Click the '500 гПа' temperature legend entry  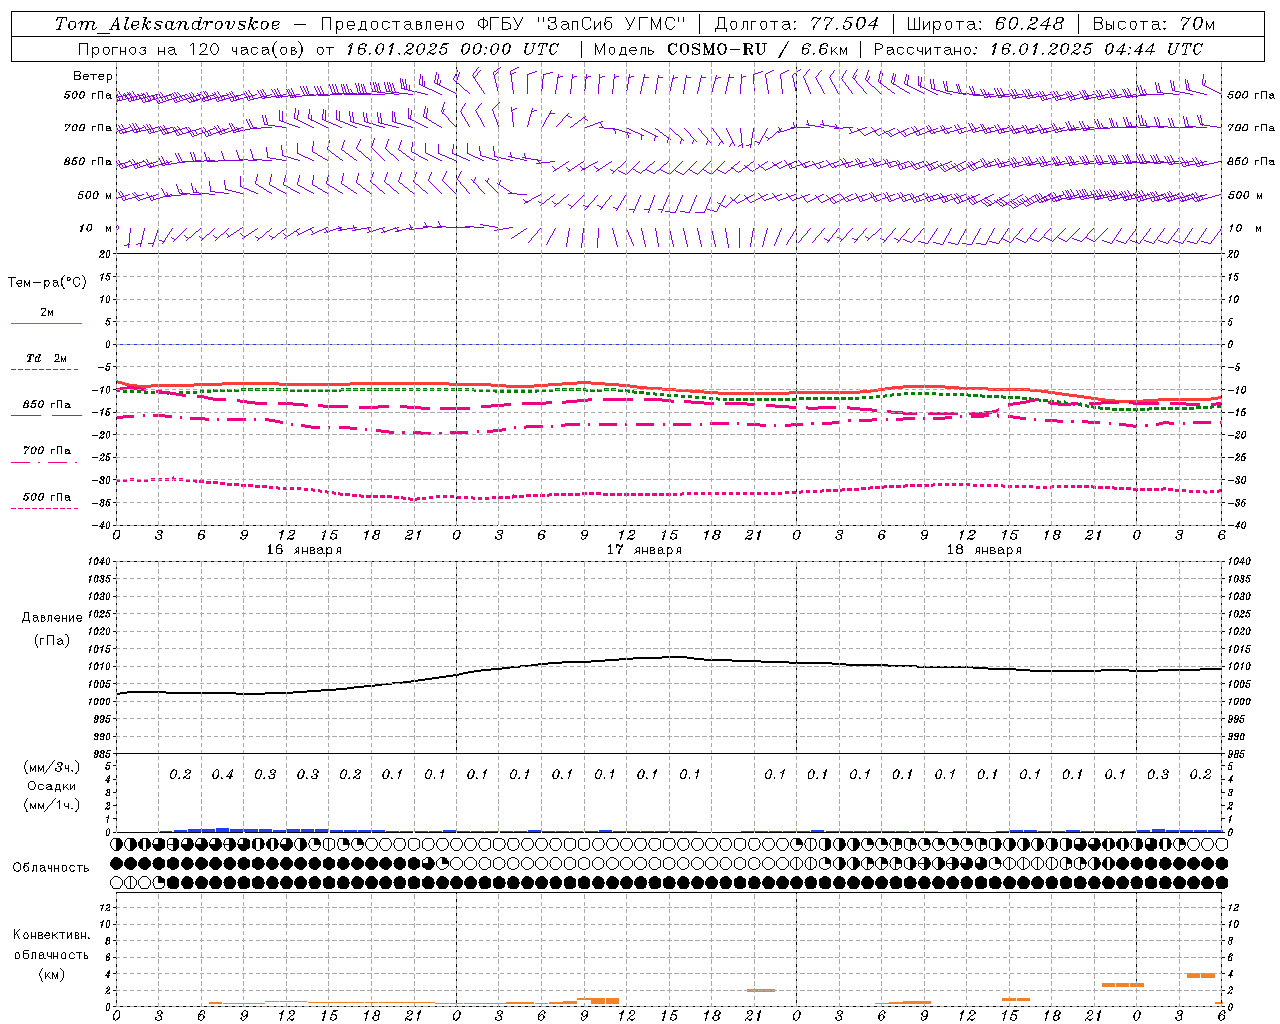[46, 497]
